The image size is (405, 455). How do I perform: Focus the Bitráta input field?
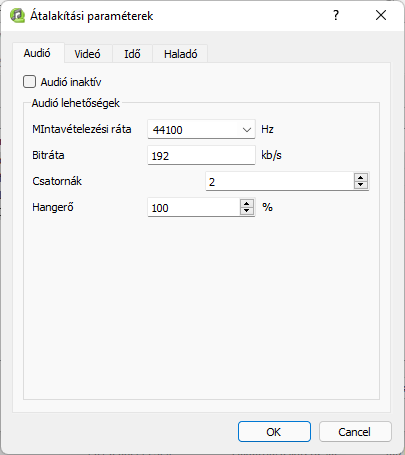coord(201,155)
